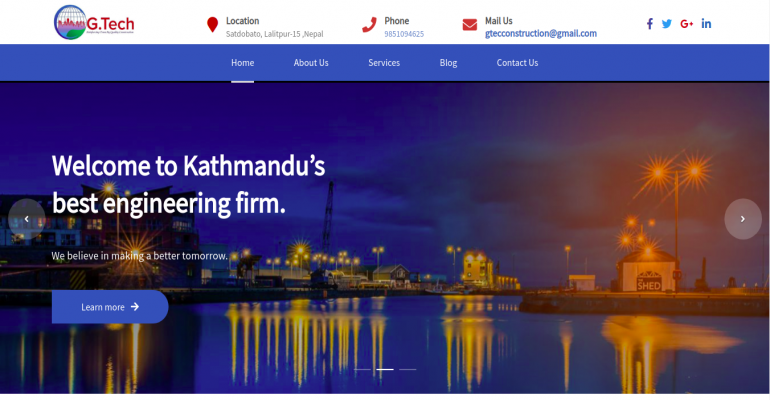Click the gtecconstruction@gmail.com email link

click(541, 33)
